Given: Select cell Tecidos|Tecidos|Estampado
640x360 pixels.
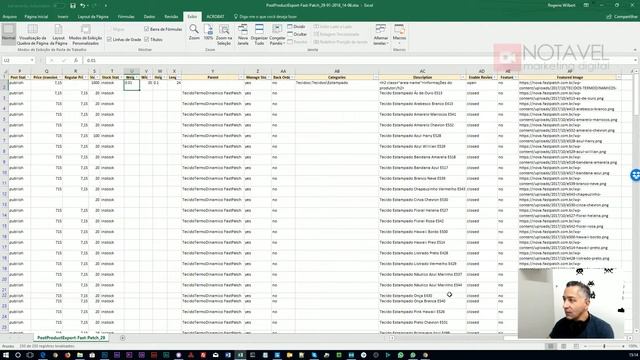Looking at the screenshot, I should [337, 85].
